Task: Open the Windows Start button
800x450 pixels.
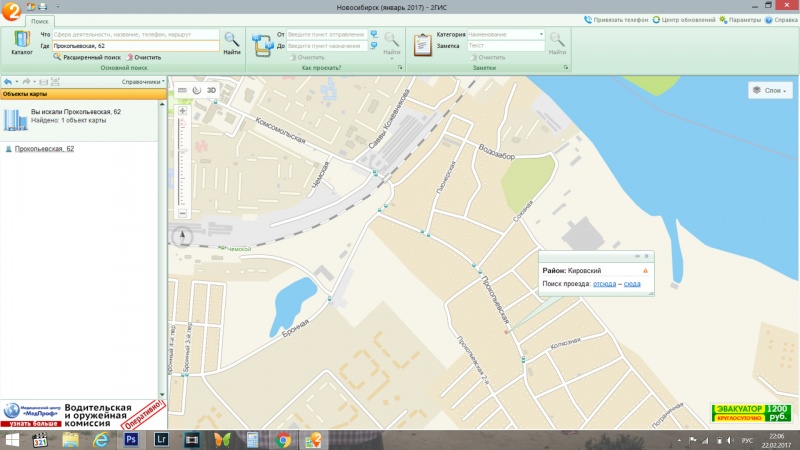Action: click(11, 440)
